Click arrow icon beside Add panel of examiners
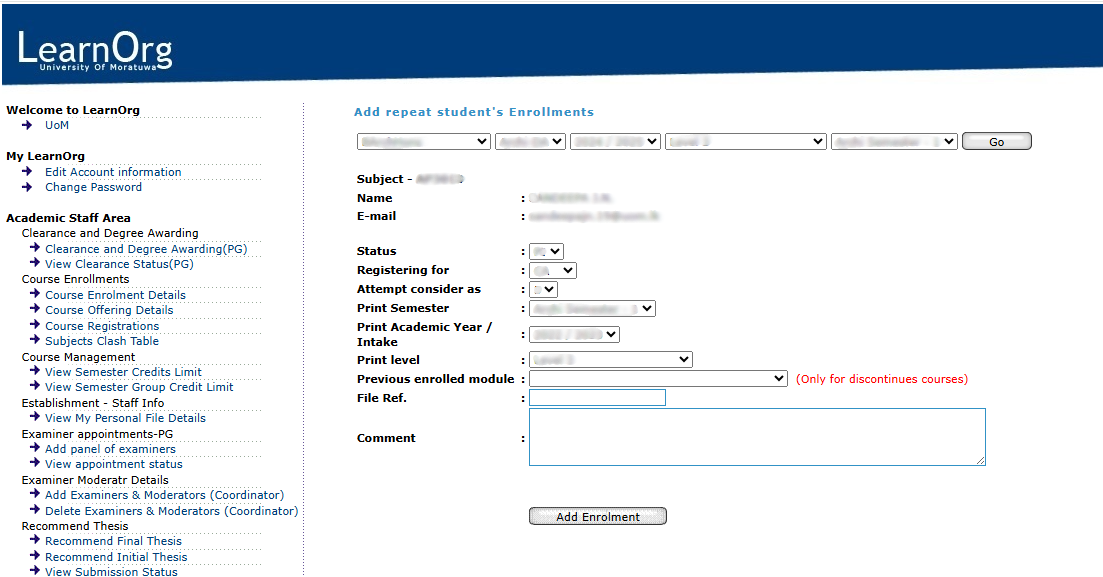The image size is (1103, 577). pos(35,448)
